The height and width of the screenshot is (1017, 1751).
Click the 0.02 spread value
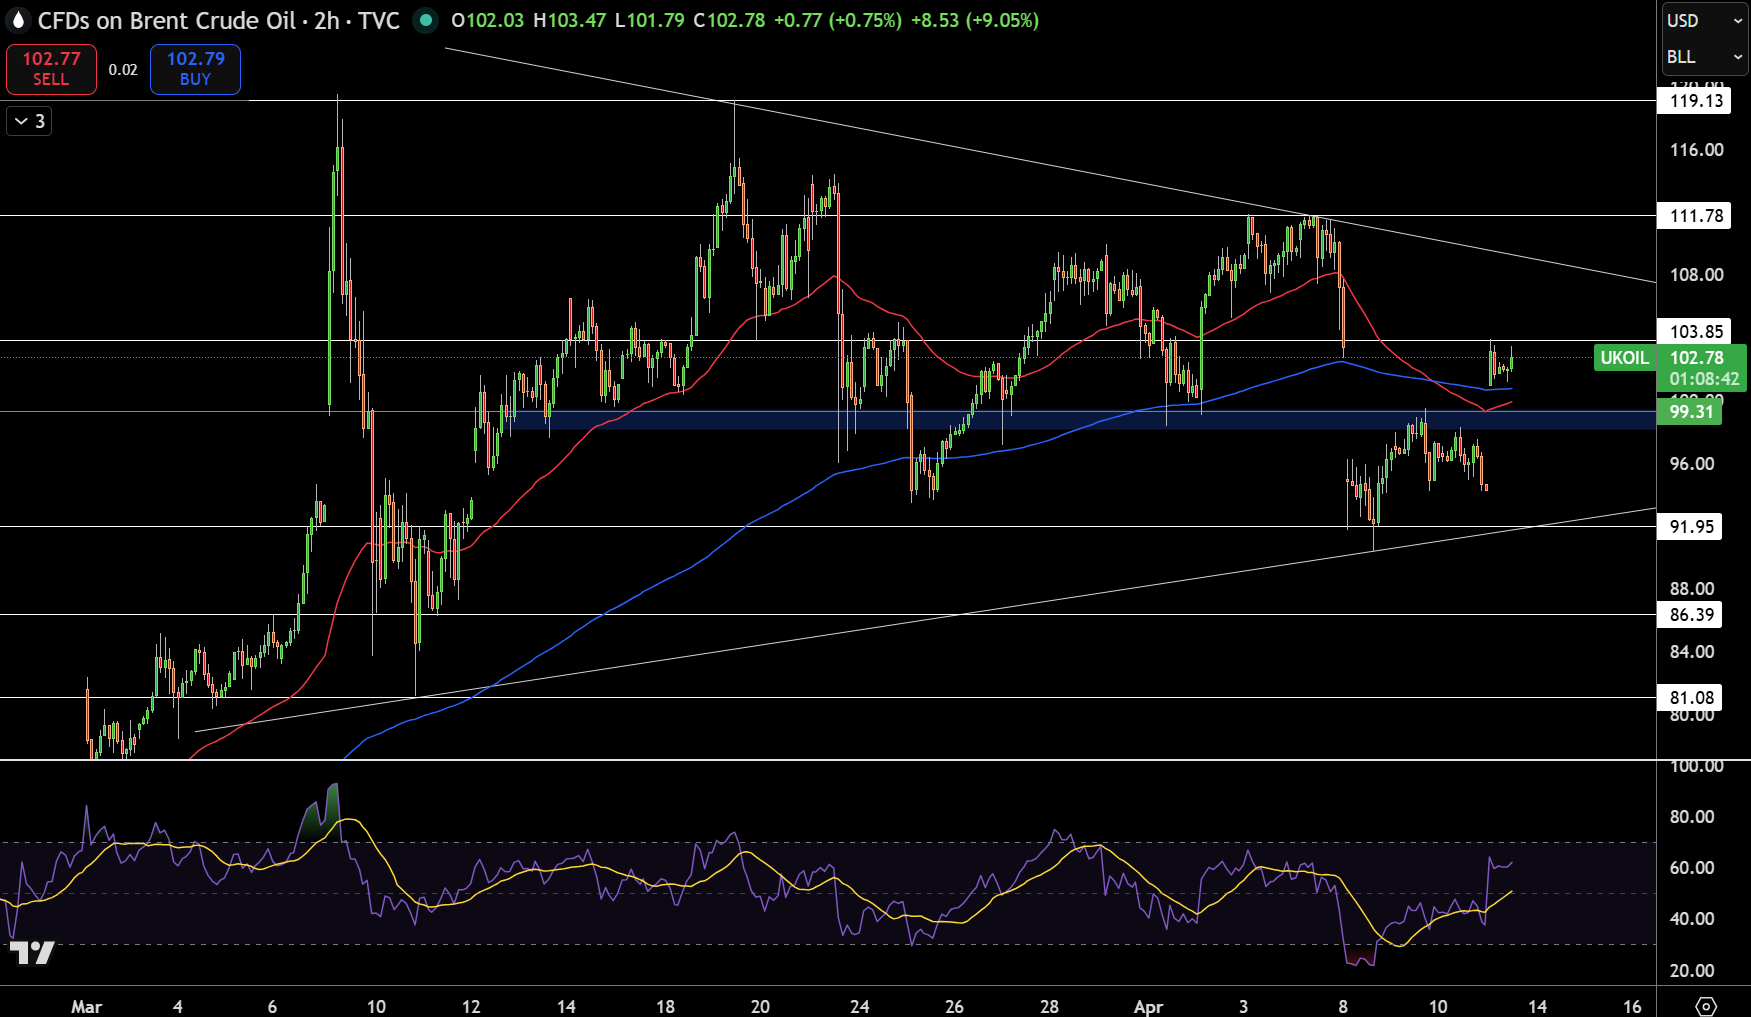click(x=123, y=70)
